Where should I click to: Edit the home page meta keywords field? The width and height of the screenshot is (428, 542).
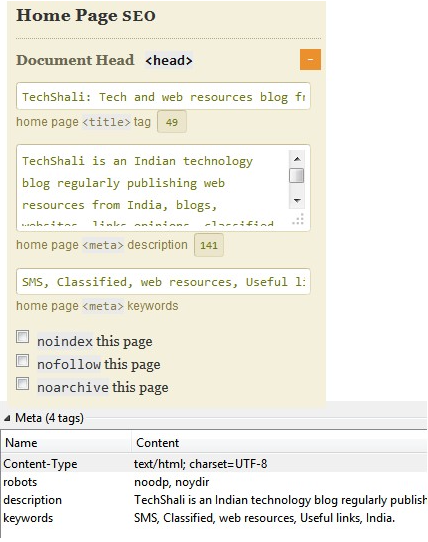point(163,281)
